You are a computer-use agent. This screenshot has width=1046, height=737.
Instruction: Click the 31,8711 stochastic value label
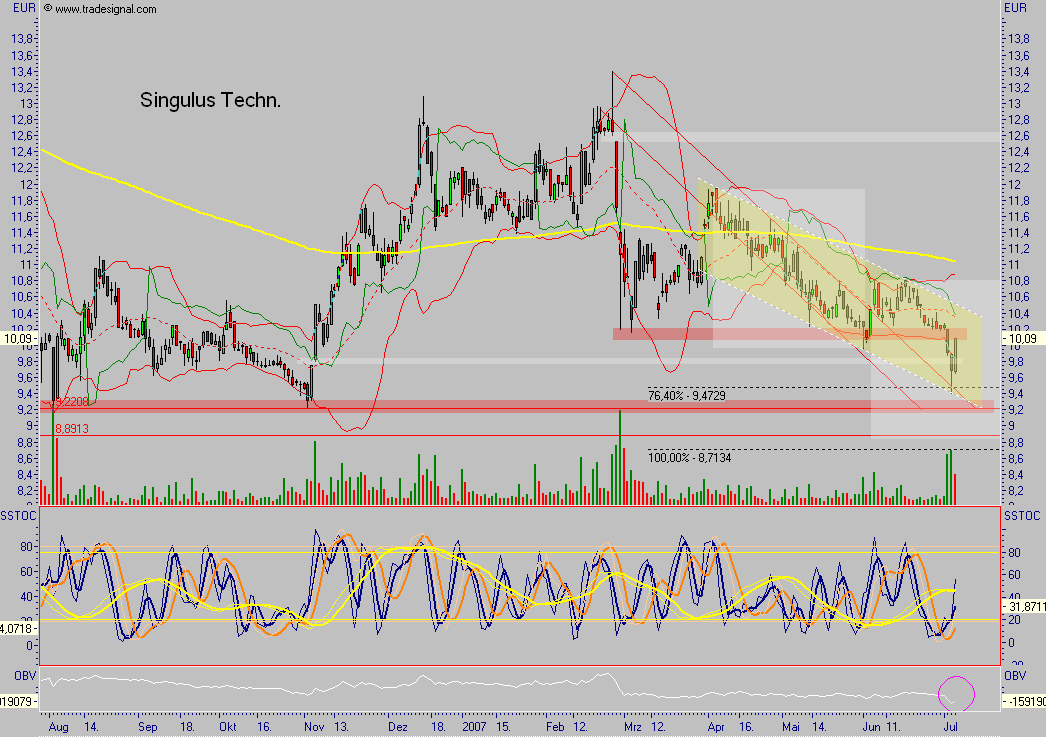click(1025, 606)
